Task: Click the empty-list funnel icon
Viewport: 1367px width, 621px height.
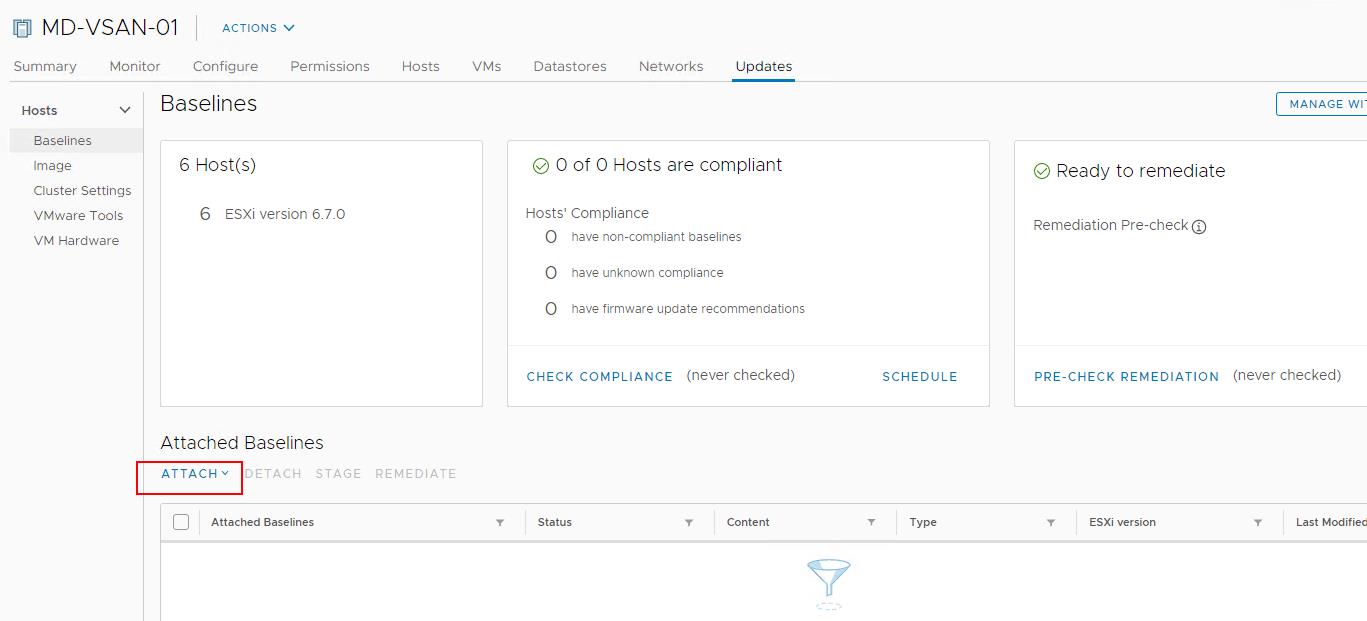Action: pos(828,584)
